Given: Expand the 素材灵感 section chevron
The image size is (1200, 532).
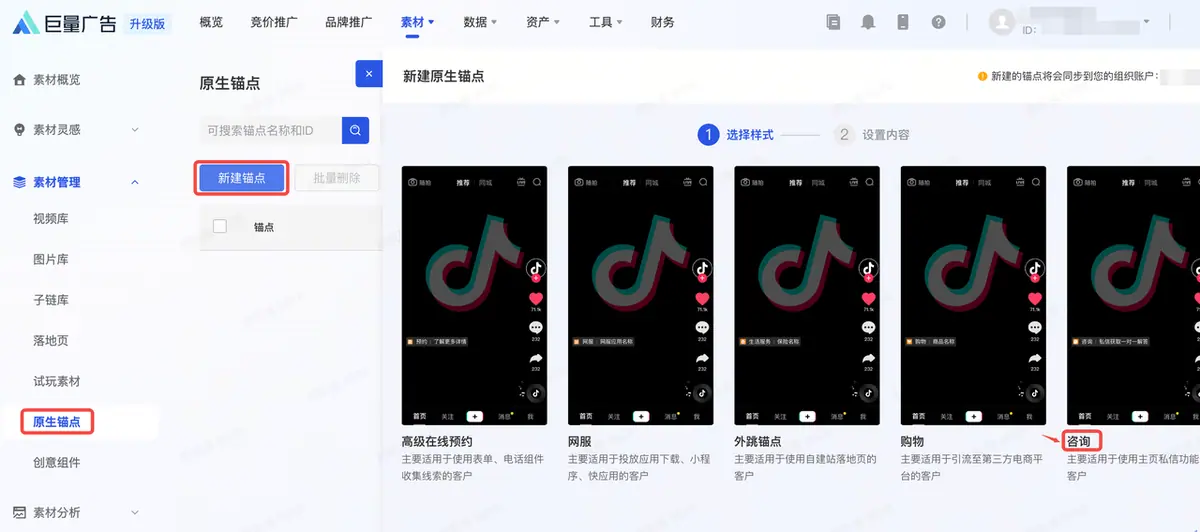Looking at the screenshot, I should point(135,130).
